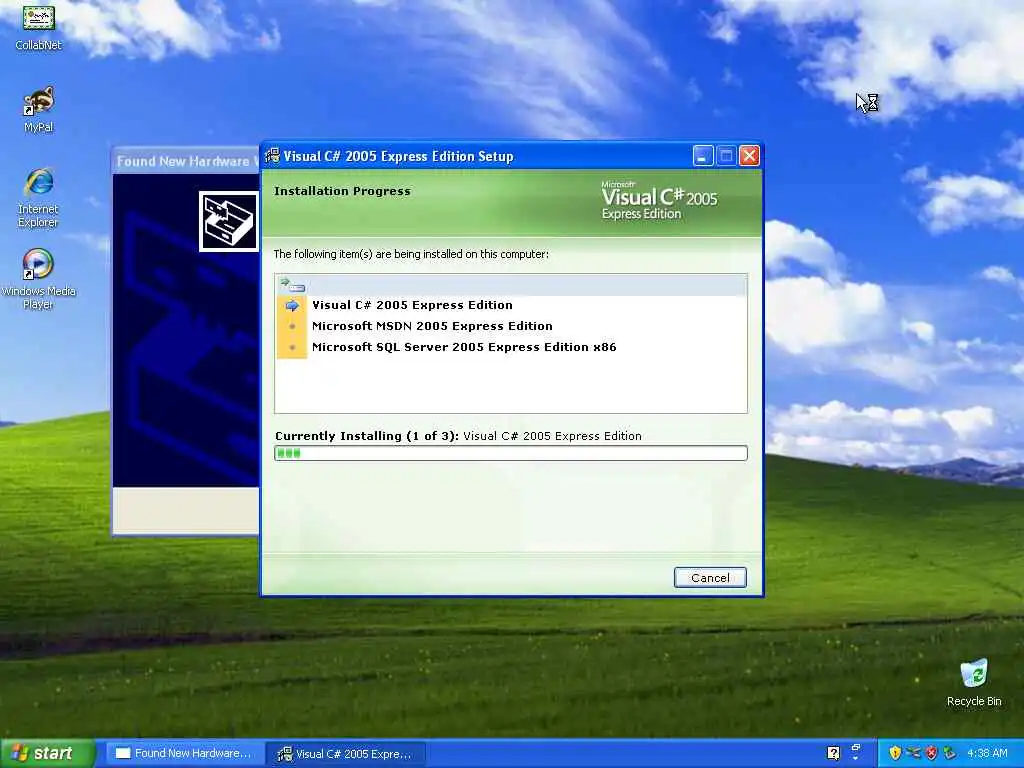This screenshot has height=768, width=1024.
Task: Click the blue arrow beside Visual C# item
Action: point(292,305)
